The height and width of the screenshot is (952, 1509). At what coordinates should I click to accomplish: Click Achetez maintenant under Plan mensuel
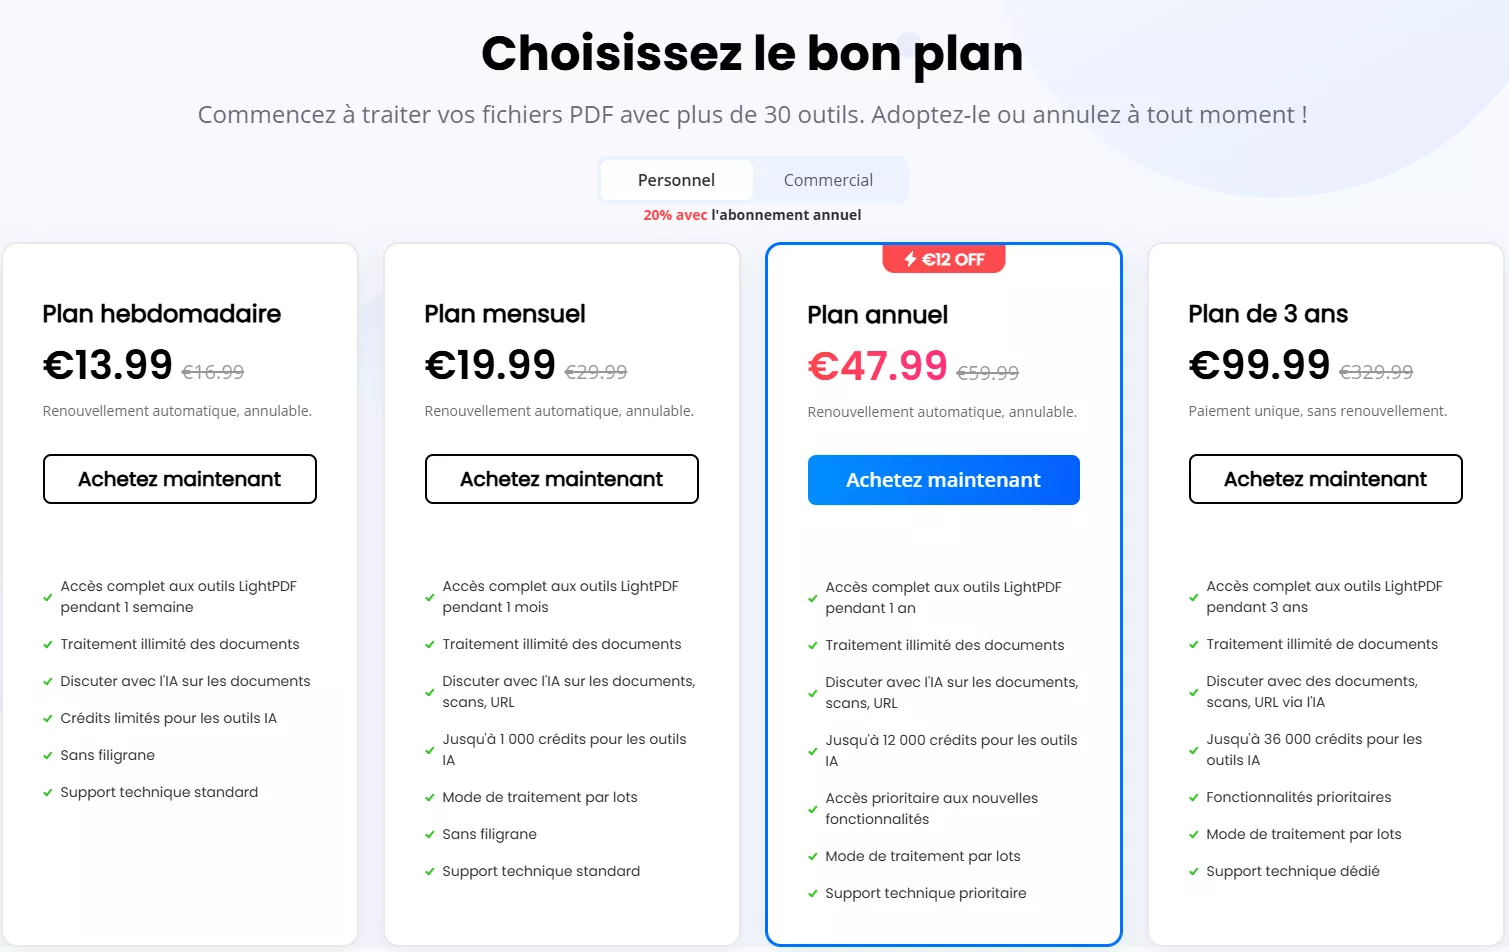(561, 479)
